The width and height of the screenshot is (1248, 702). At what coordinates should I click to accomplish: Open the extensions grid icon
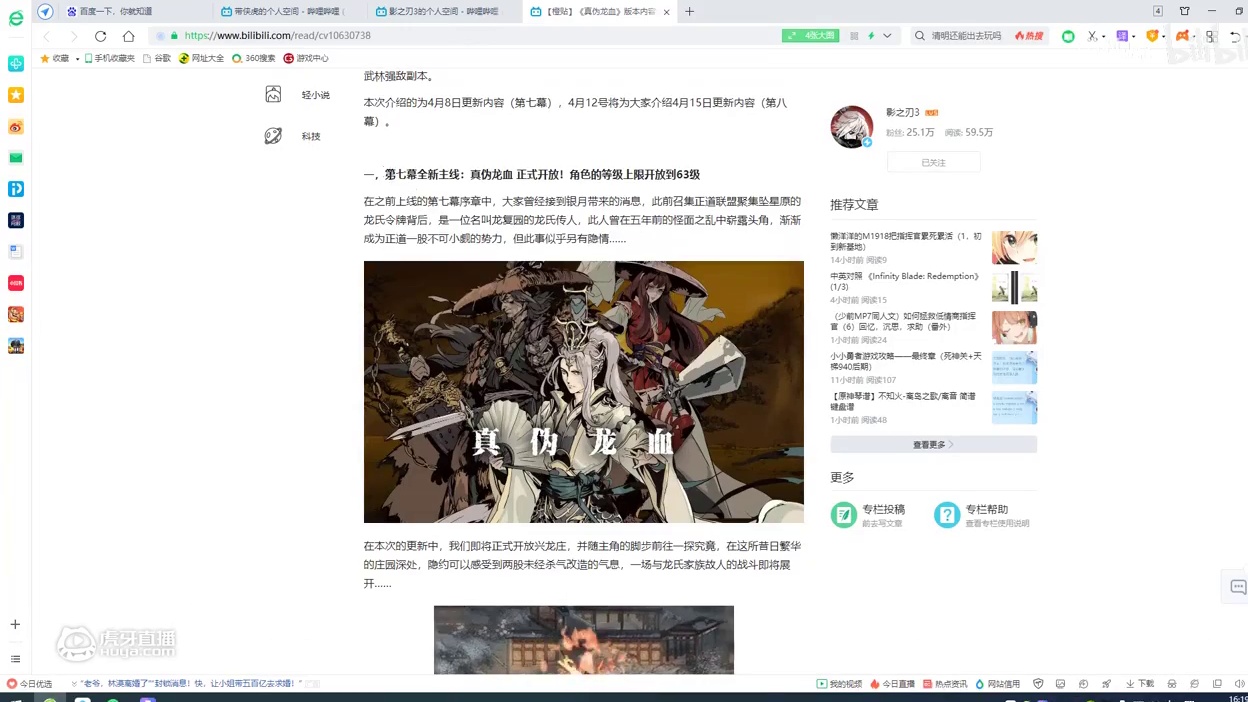click(x=1211, y=36)
